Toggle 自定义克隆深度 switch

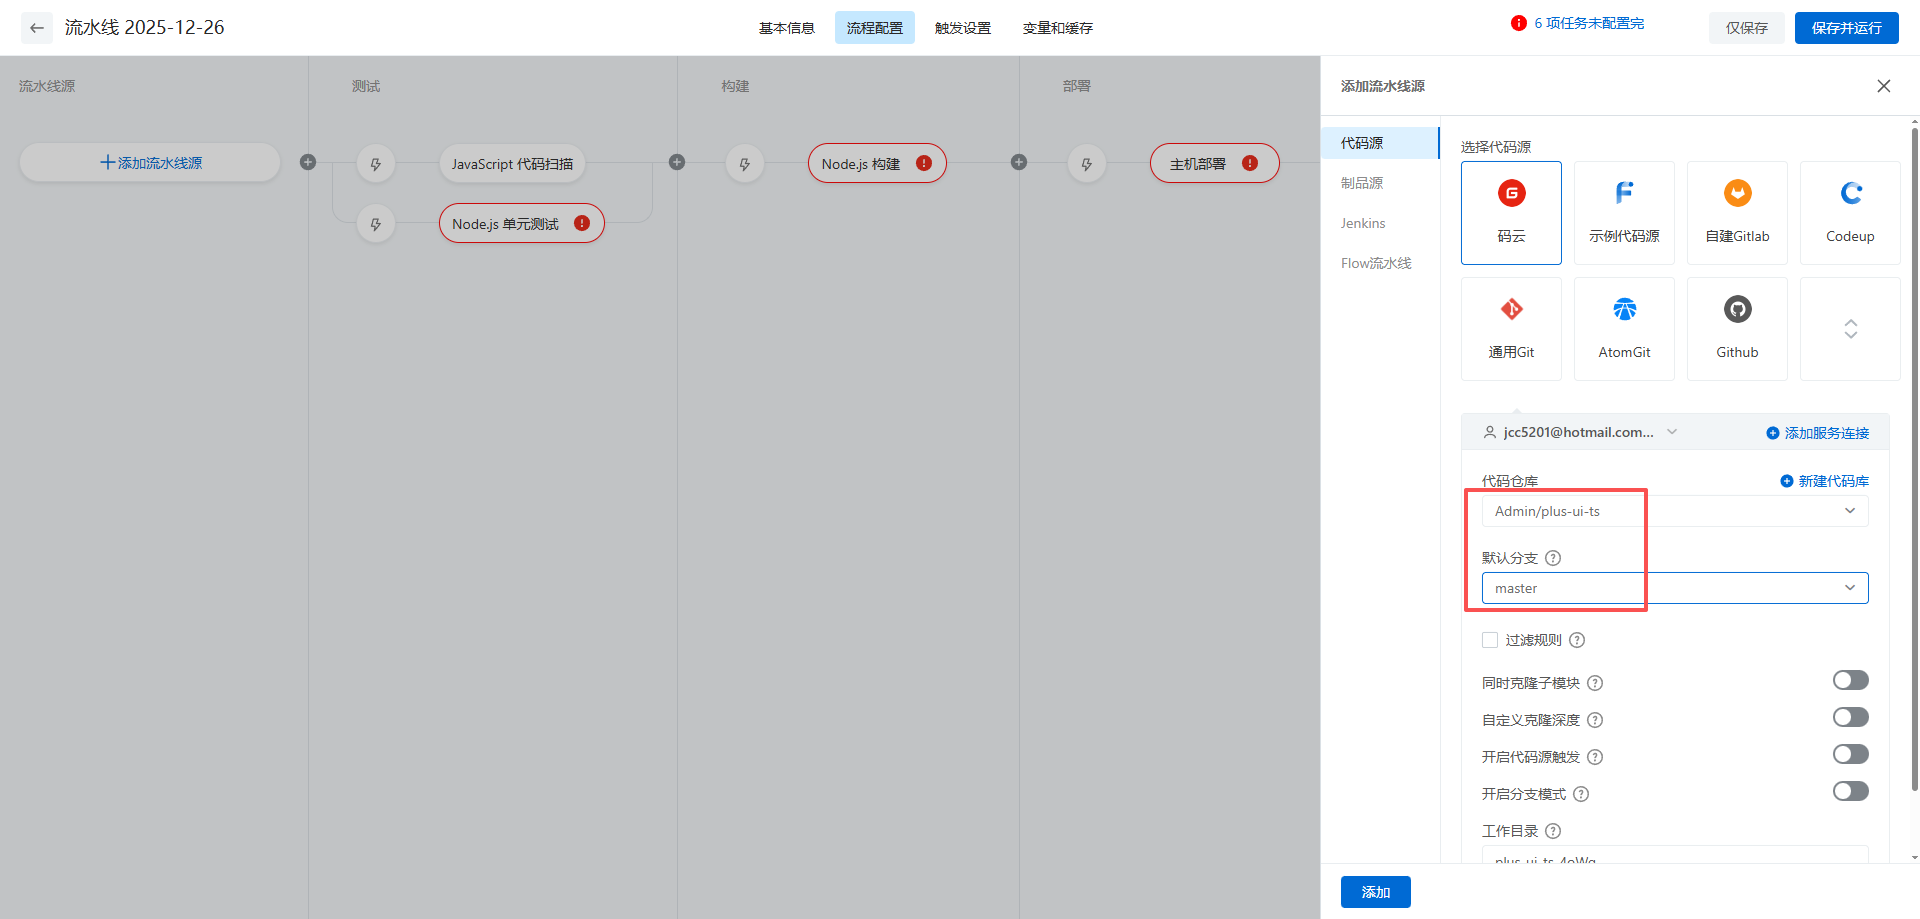(x=1851, y=717)
